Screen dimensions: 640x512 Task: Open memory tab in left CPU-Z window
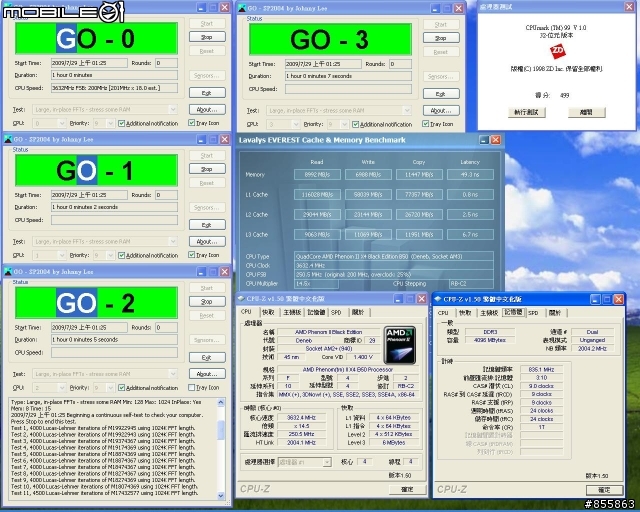tap(316, 312)
